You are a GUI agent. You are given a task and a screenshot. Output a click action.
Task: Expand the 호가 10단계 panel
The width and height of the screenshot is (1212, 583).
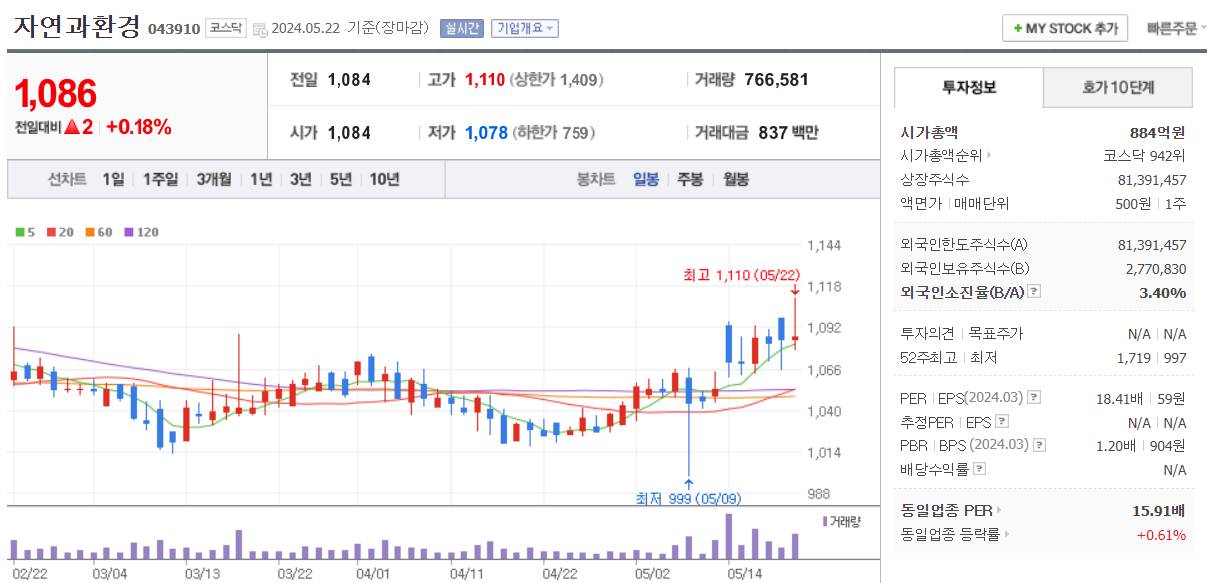[x=1119, y=88]
